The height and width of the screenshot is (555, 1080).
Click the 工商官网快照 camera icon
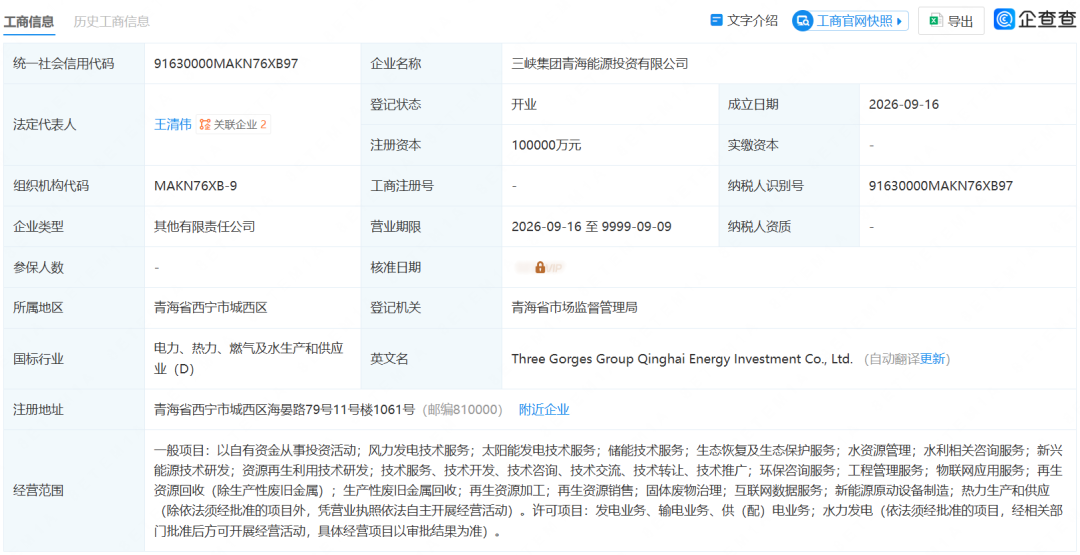[x=803, y=21]
